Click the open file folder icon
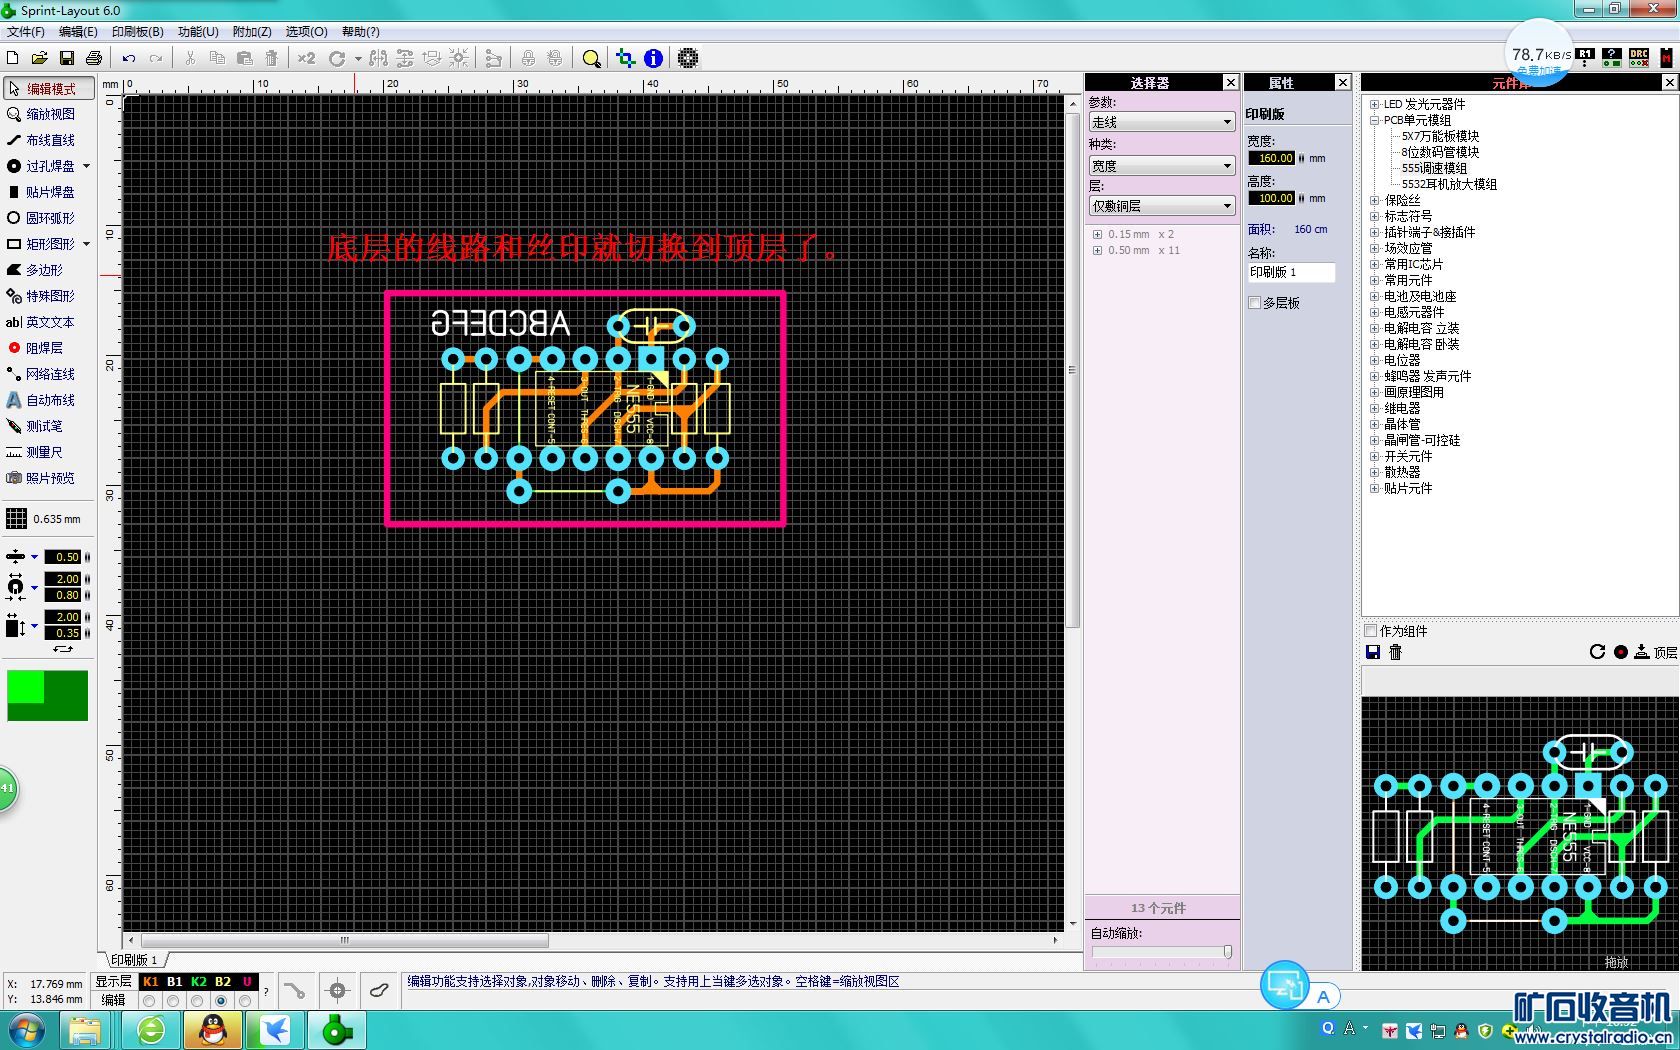 click(40, 59)
